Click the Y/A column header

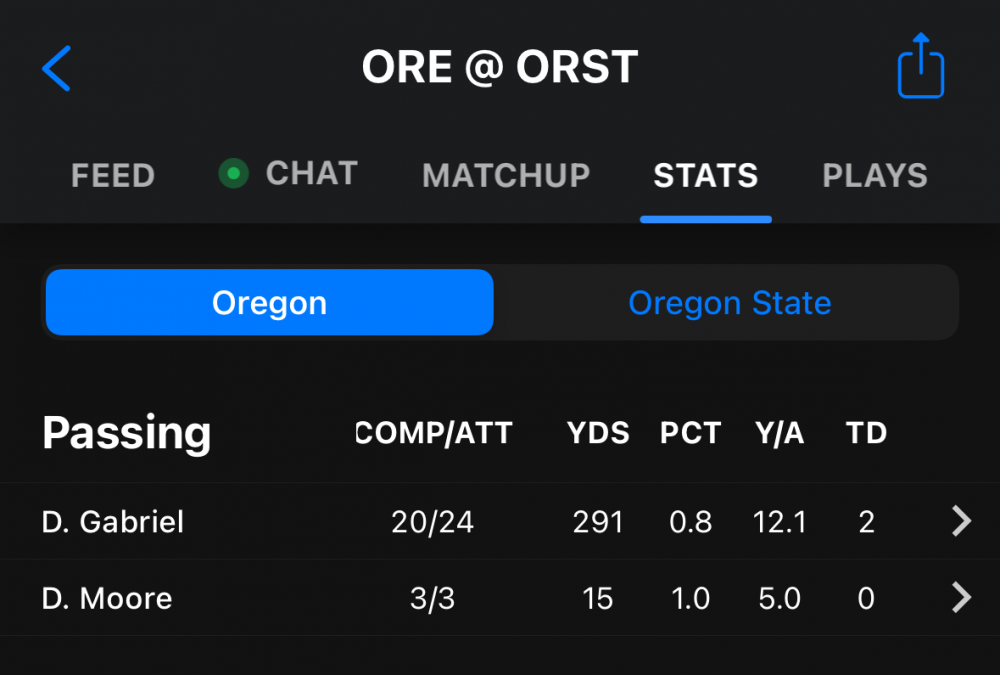(x=779, y=433)
